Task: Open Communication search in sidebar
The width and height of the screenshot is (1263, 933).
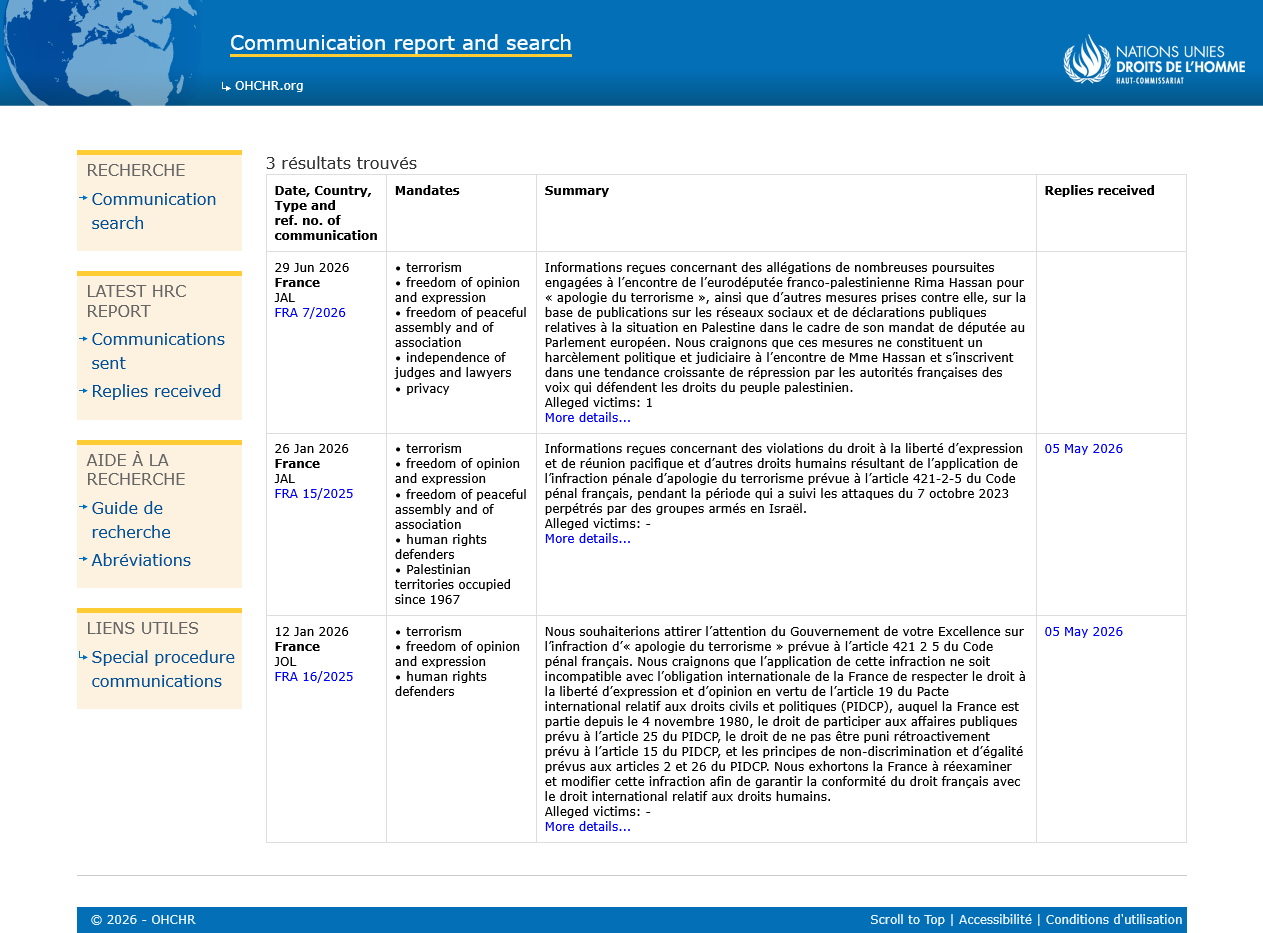Action: (154, 211)
